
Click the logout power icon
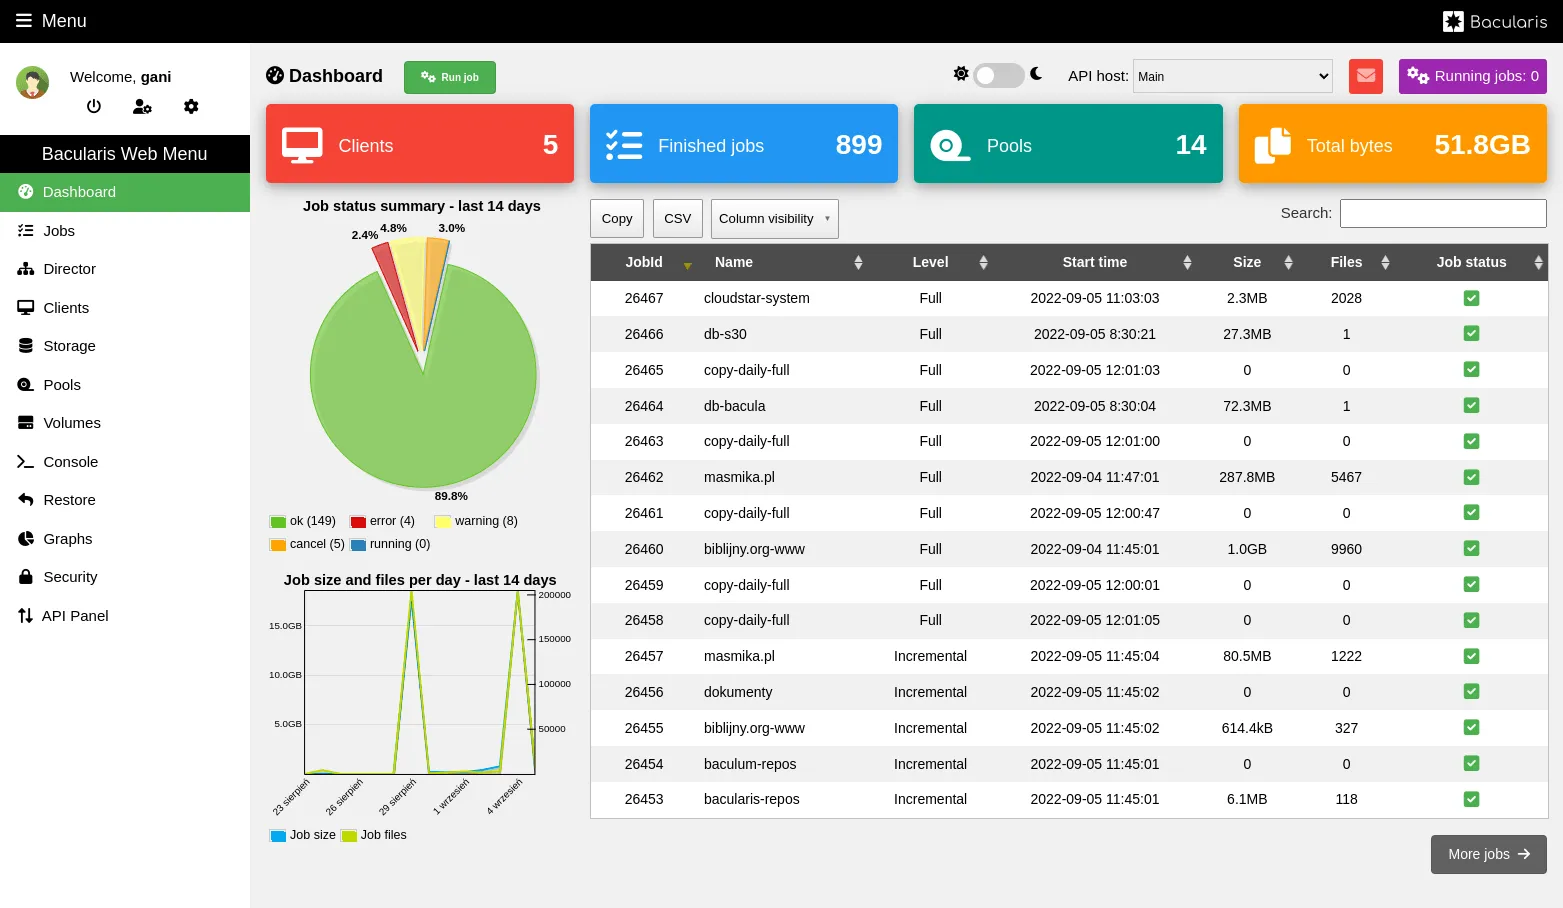click(x=94, y=106)
